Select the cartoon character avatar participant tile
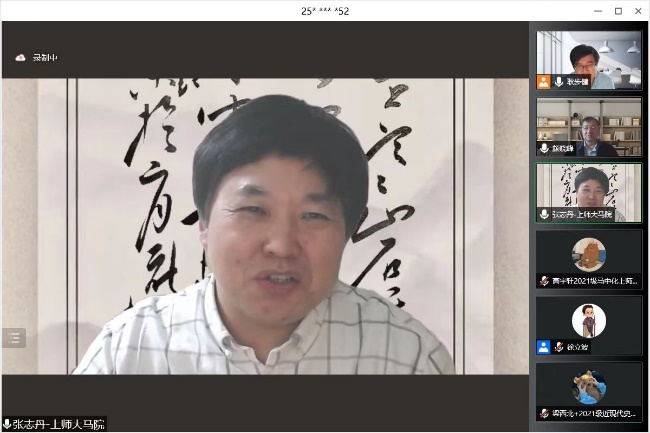 (589, 321)
